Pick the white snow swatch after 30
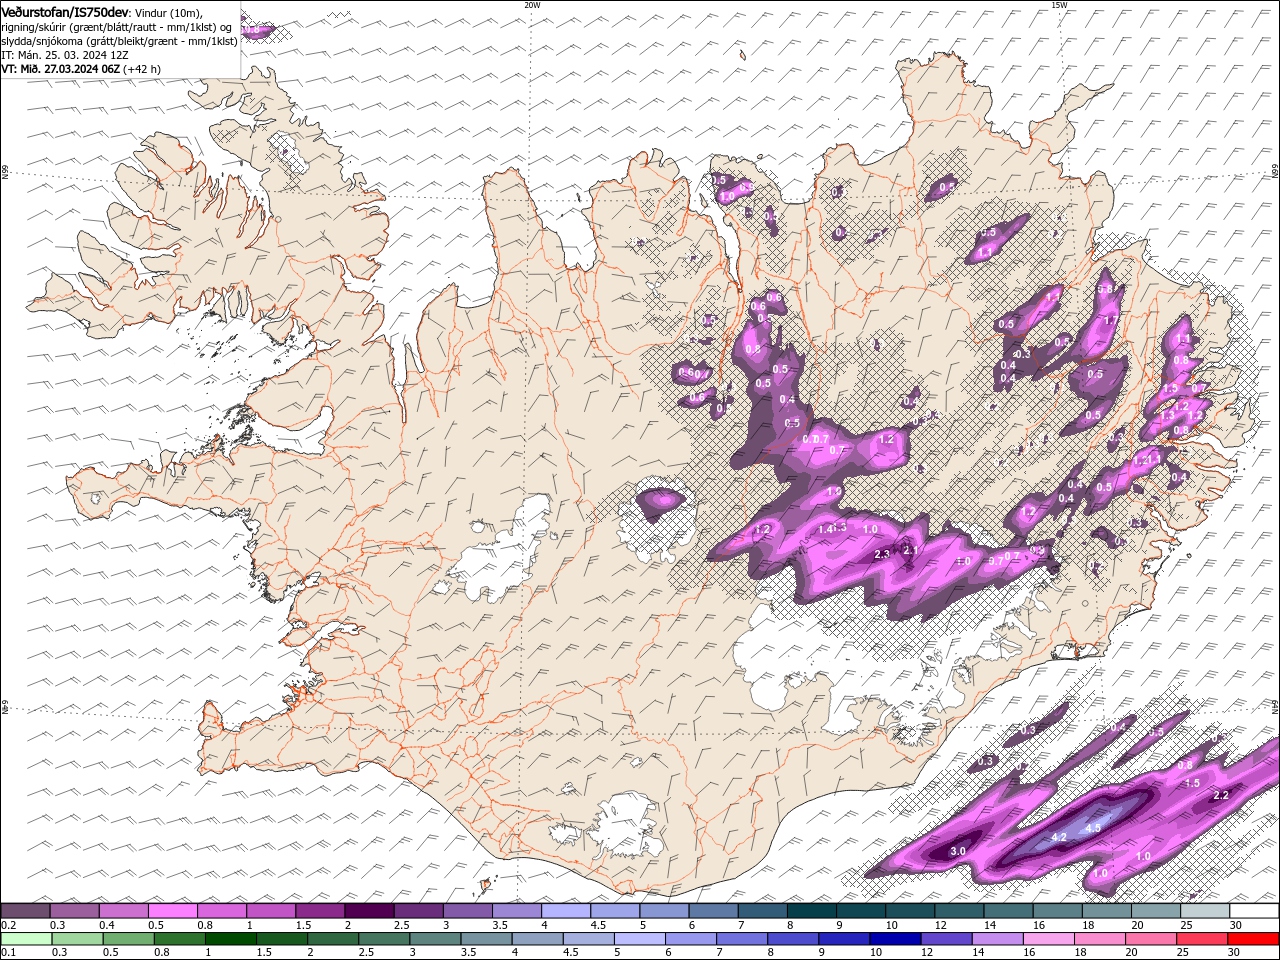The width and height of the screenshot is (1280, 960). click(1254, 911)
